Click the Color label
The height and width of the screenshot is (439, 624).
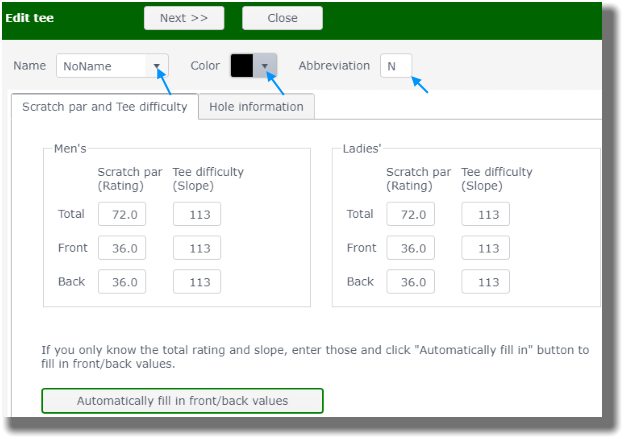click(x=205, y=66)
